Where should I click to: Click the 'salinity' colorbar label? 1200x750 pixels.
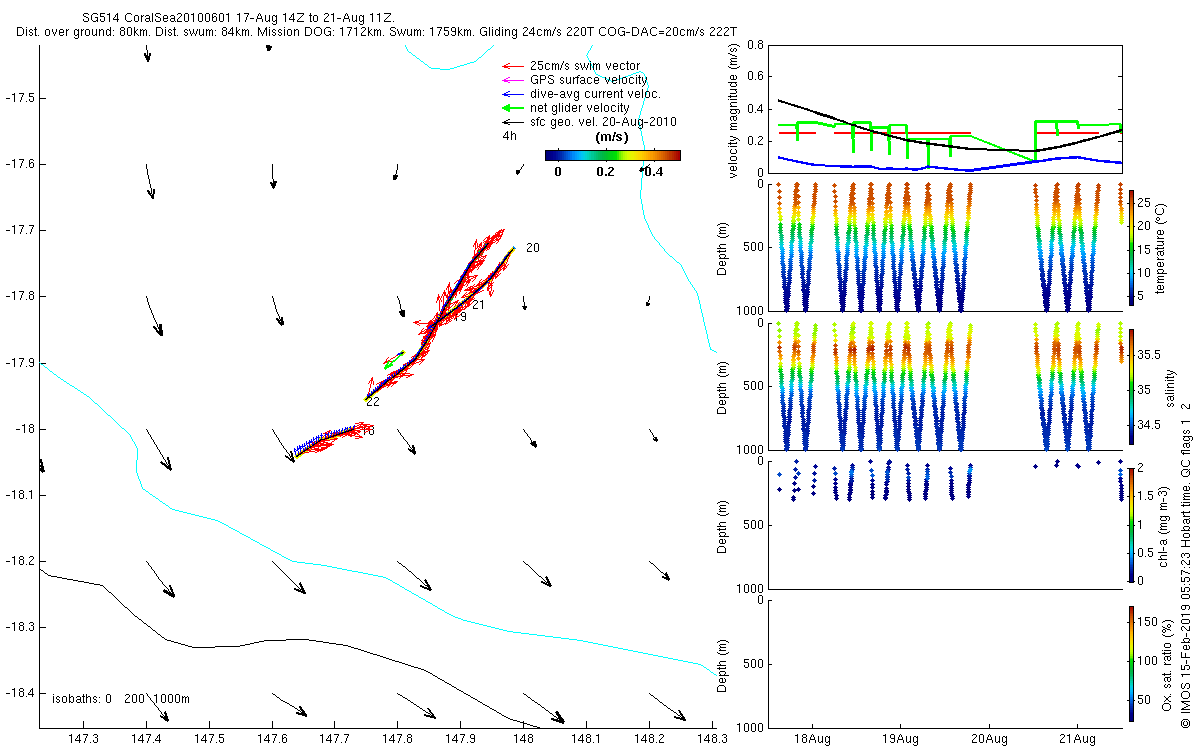point(1170,389)
